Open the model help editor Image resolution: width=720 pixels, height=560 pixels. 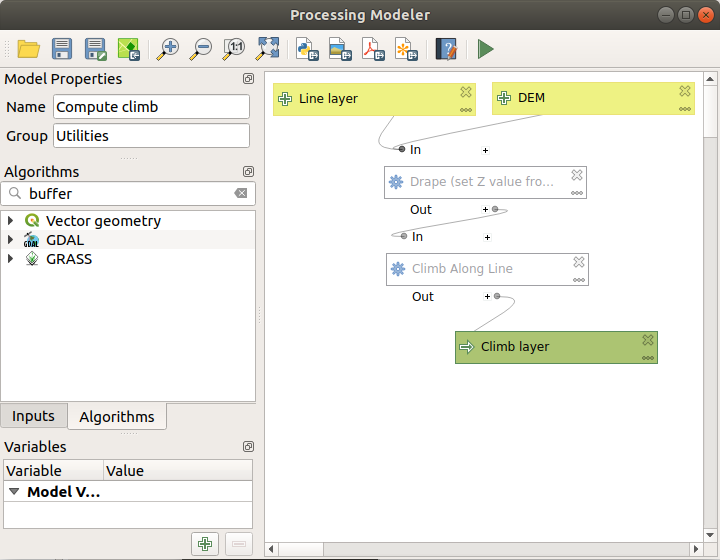(x=446, y=48)
